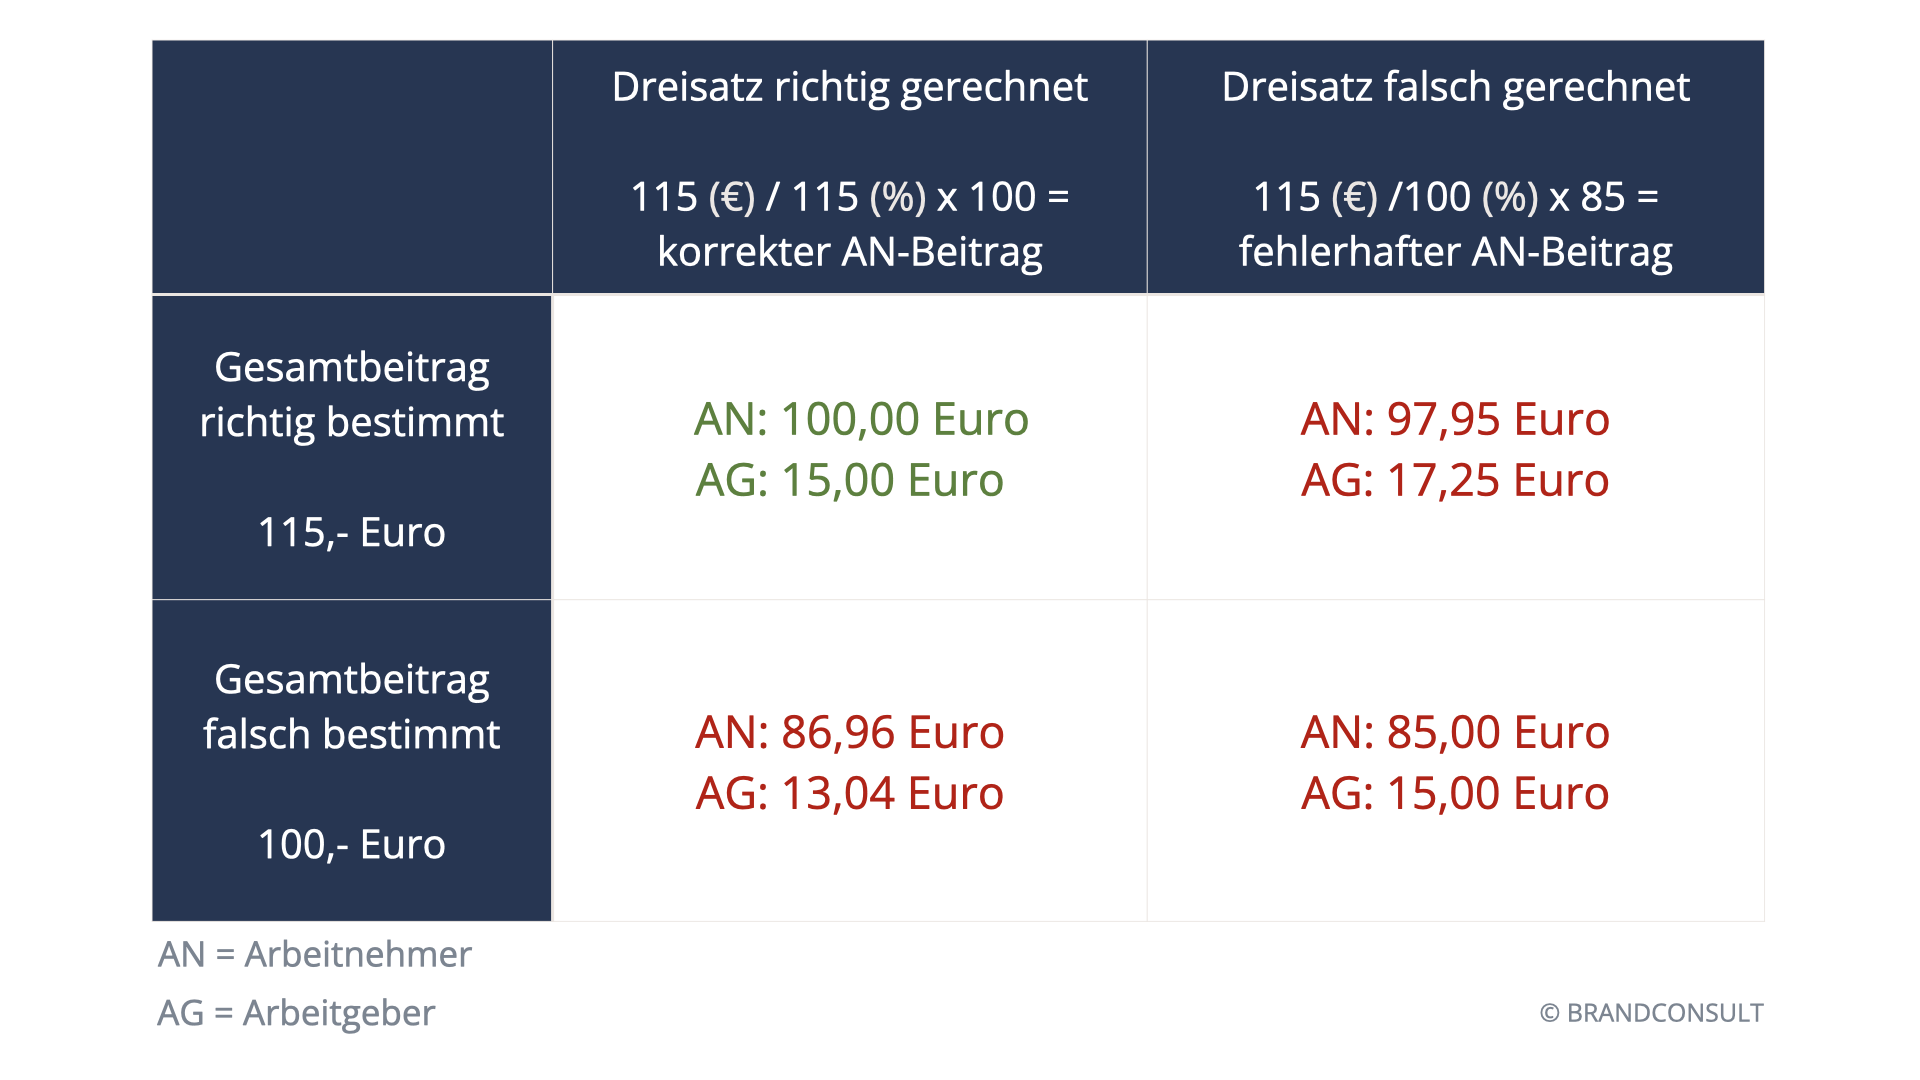Click the "Gesamtbeitrag richtig bestimmt" row header
This screenshot has width=1920, height=1080.
[x=351, y=395]
